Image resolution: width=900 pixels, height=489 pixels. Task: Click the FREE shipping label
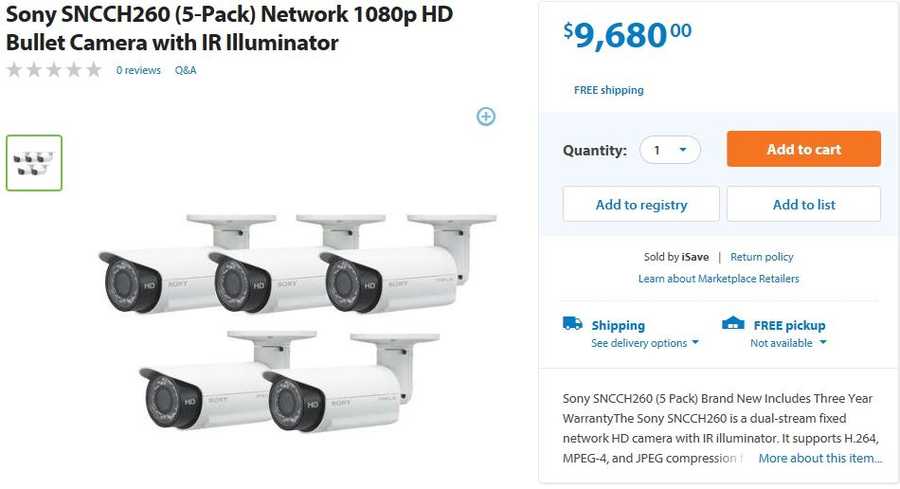608,90
